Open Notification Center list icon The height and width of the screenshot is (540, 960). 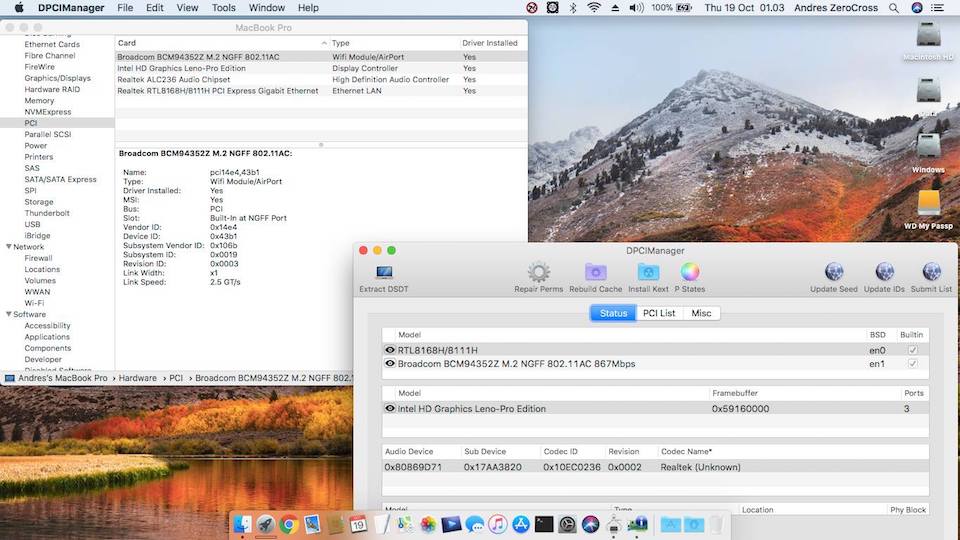[x=937, y=8]
